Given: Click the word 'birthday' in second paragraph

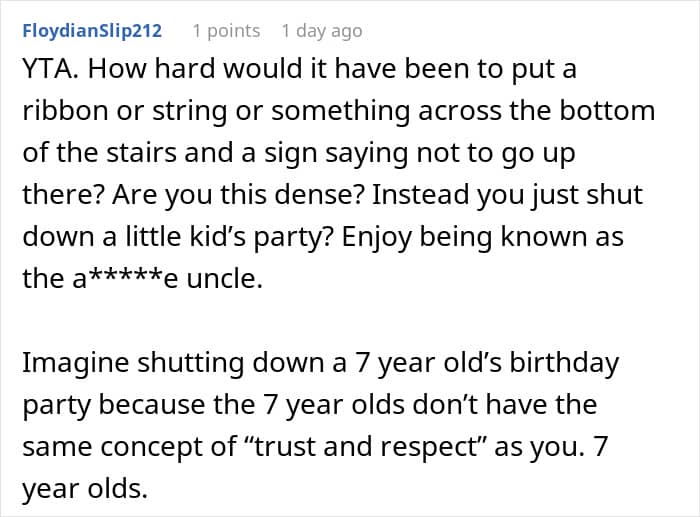Looking at the screenshot, I should (564, 363).
